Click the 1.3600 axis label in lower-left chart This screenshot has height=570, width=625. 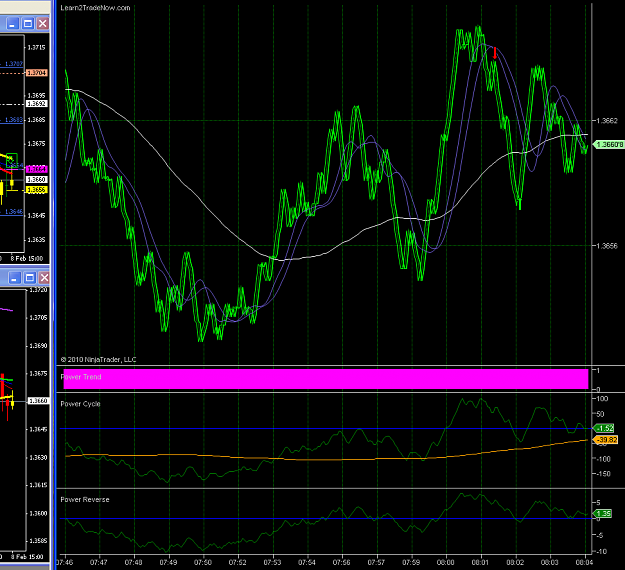pos(39,513)
